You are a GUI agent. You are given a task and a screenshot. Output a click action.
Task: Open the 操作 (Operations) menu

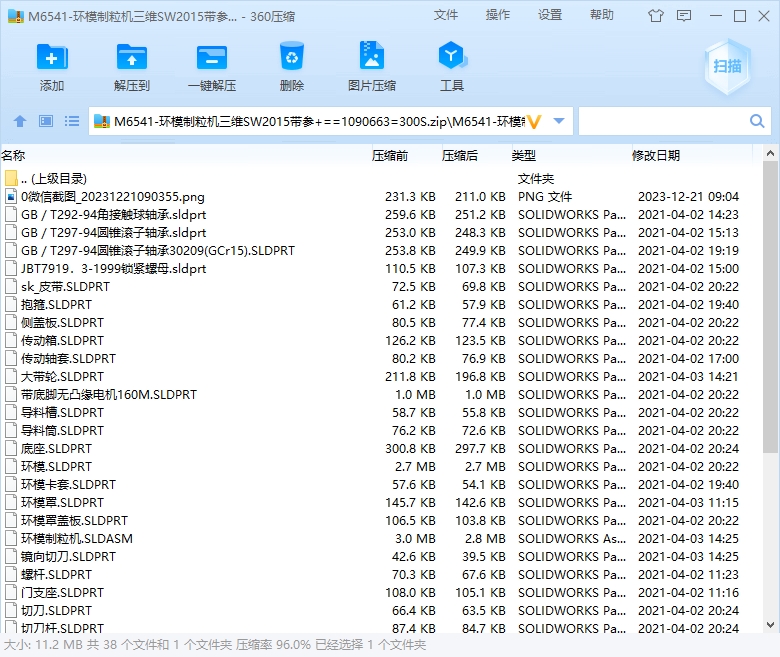[x=498, y=15]
